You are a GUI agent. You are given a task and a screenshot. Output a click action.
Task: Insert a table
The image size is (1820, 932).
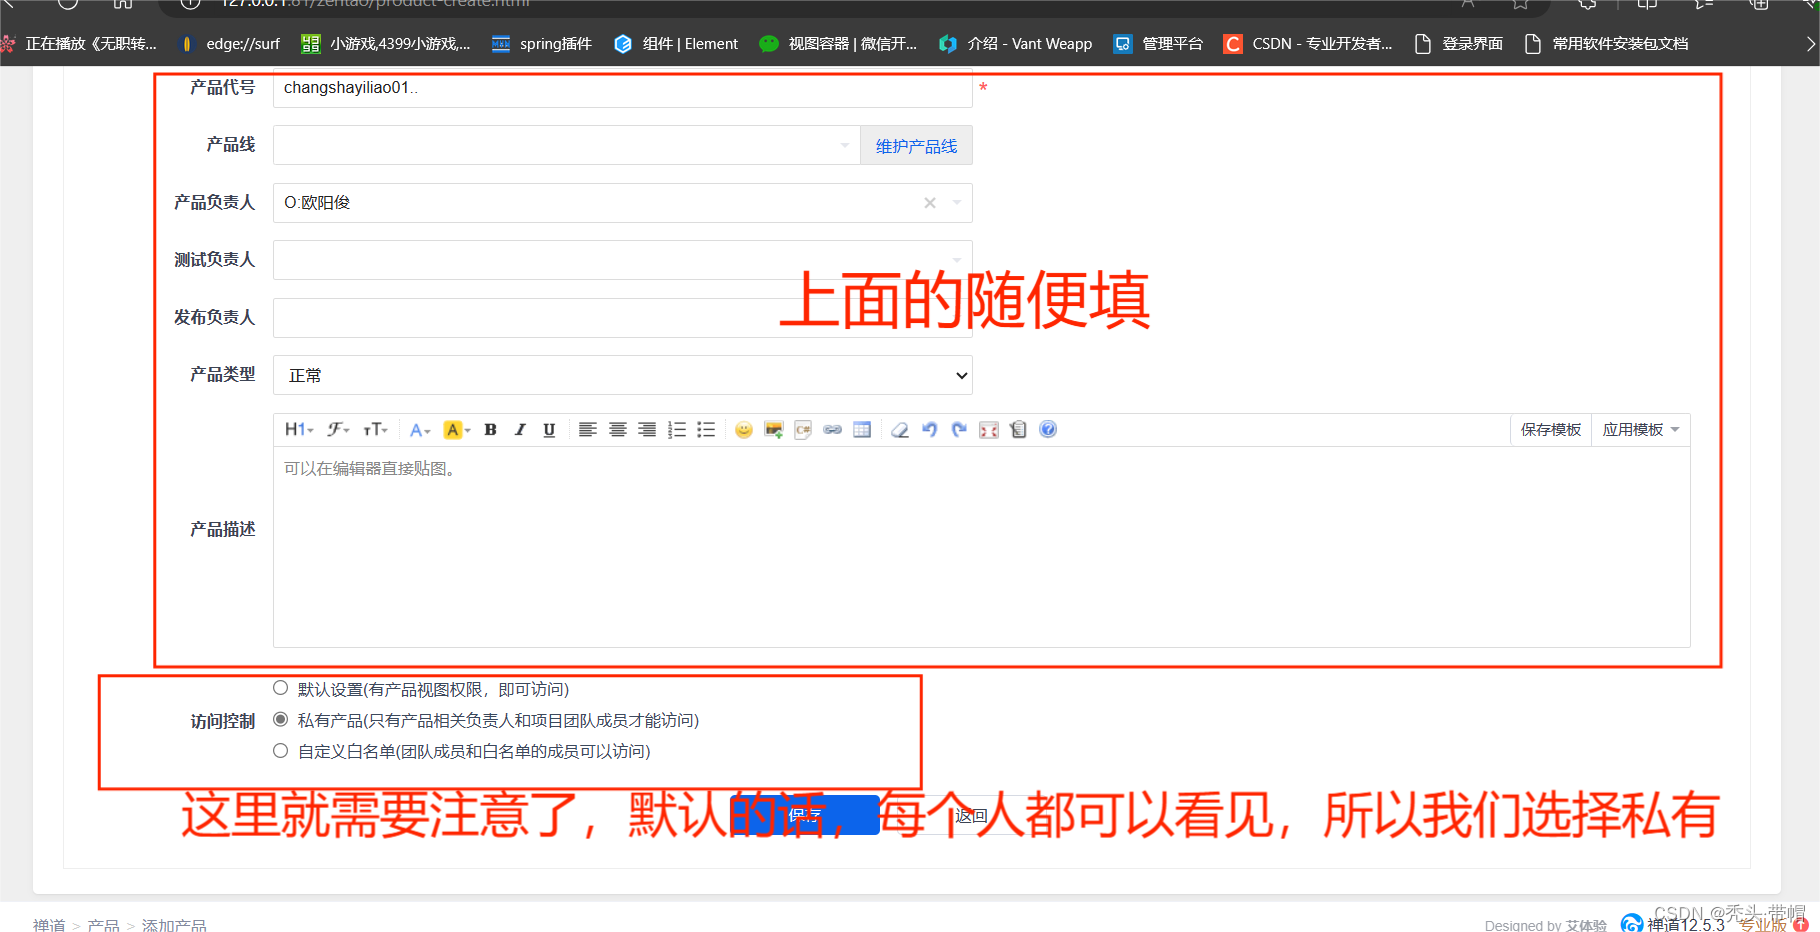click(862, 430)
